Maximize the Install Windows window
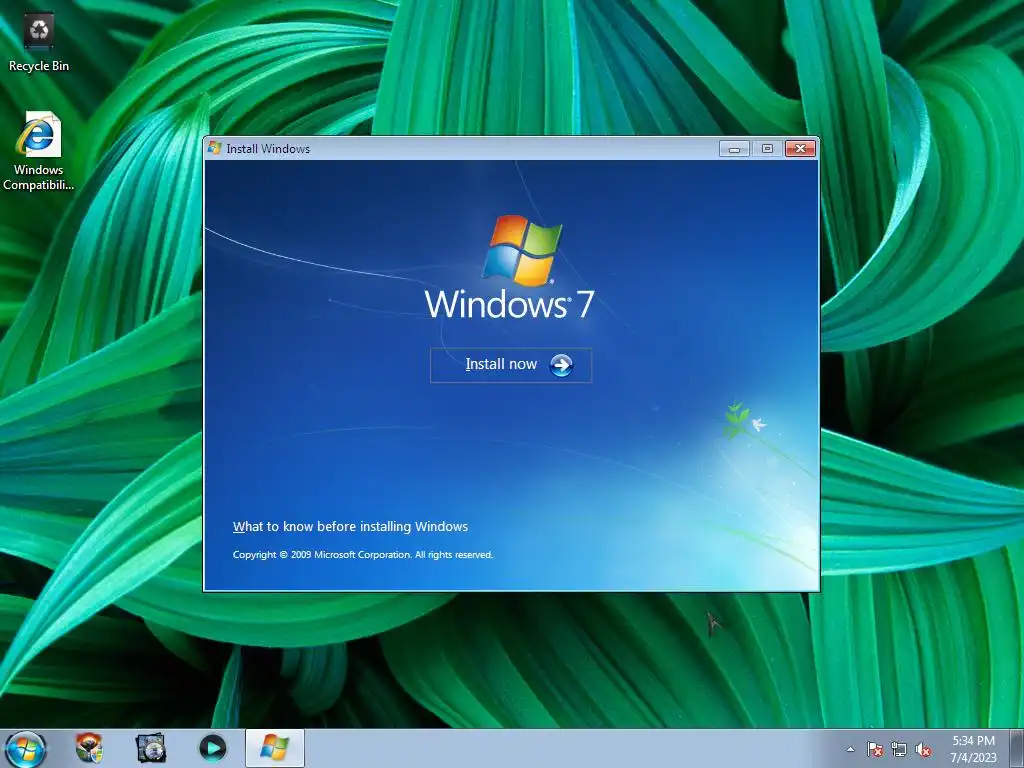The height and width of the screenshot is (768, 1024). (767, 149)
